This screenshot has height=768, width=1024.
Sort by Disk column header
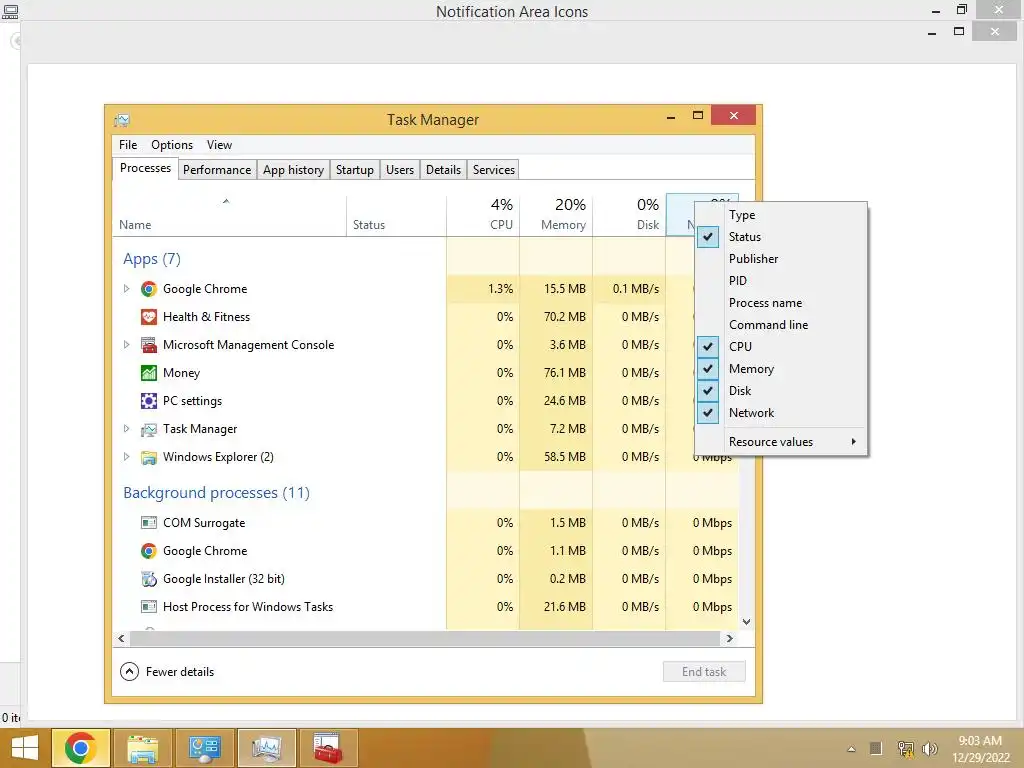(x=630, y=215)
